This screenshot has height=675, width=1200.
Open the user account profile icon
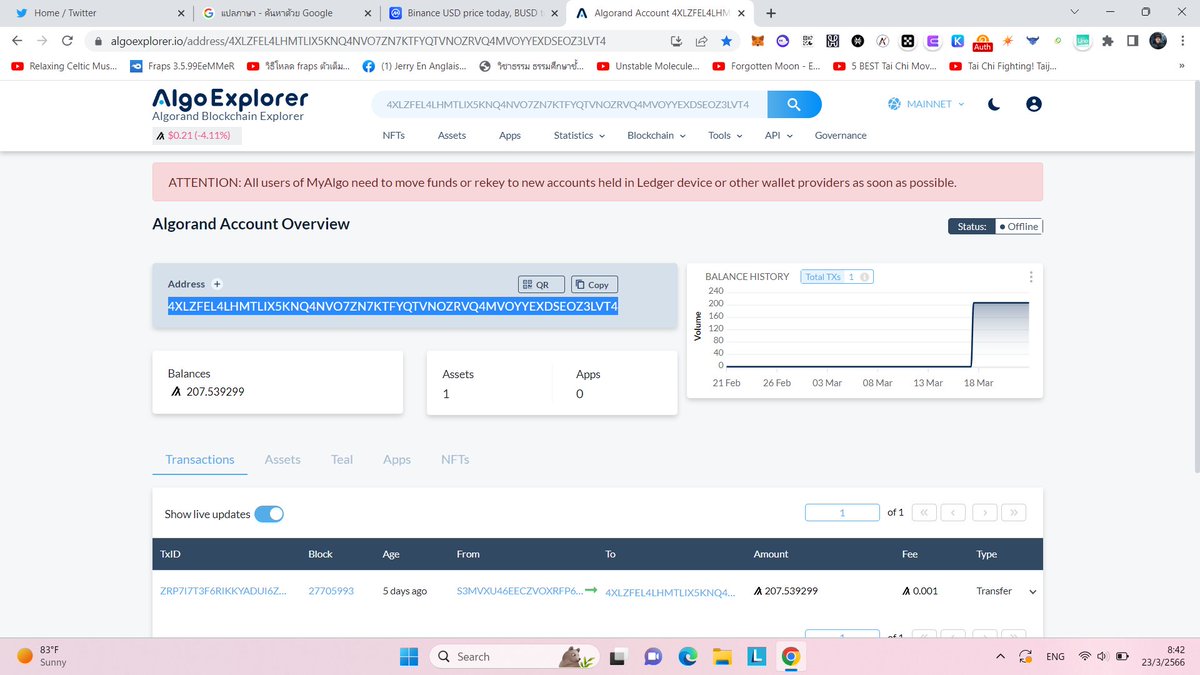(x=1034, y=104)
